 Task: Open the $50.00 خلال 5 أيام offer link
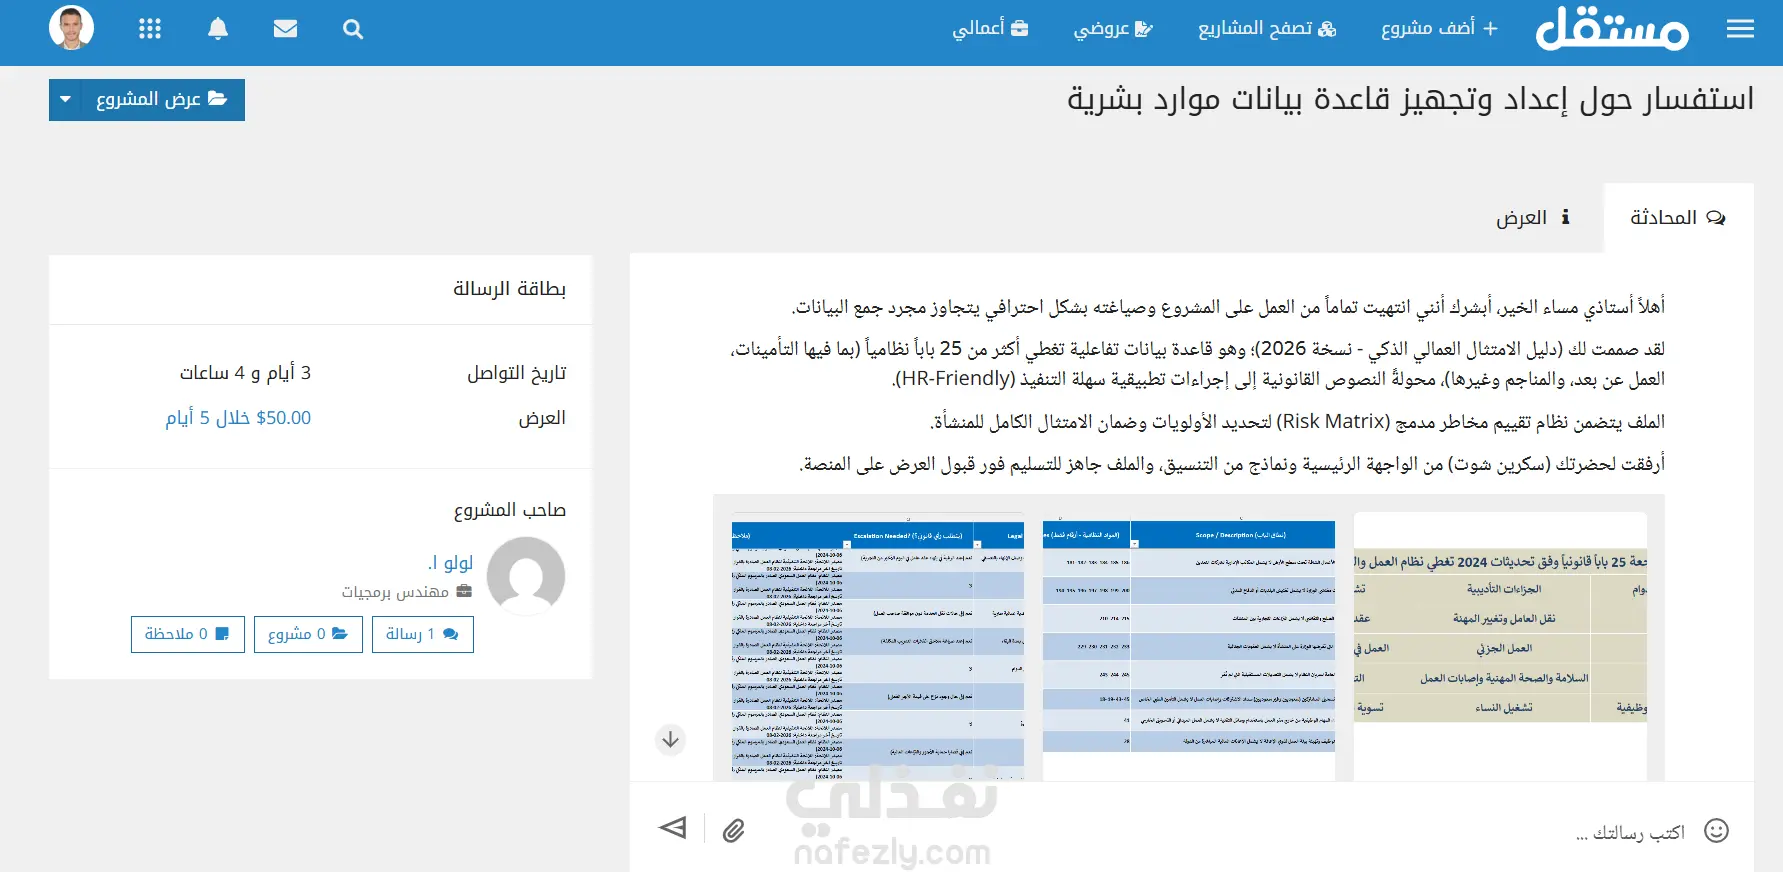point(238,417)
